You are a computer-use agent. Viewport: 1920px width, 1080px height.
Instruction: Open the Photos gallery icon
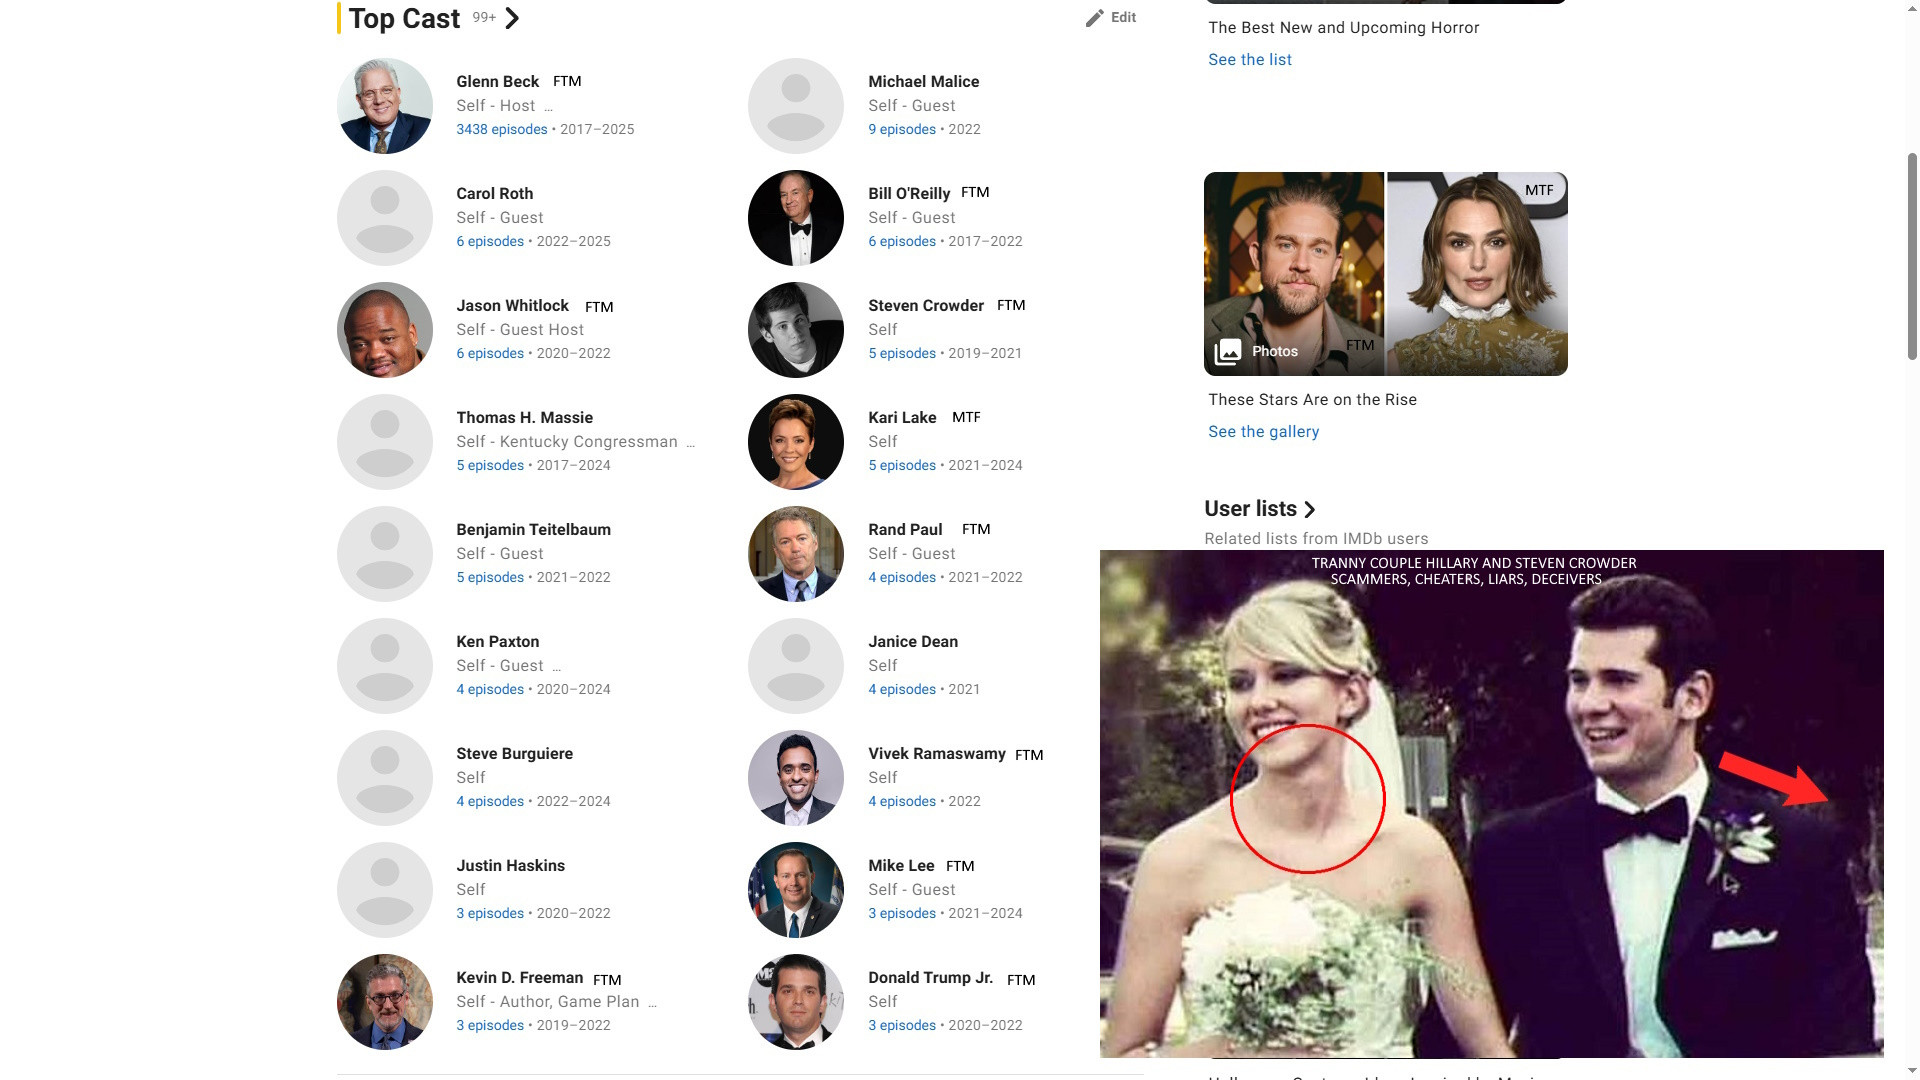(1228, 352)
